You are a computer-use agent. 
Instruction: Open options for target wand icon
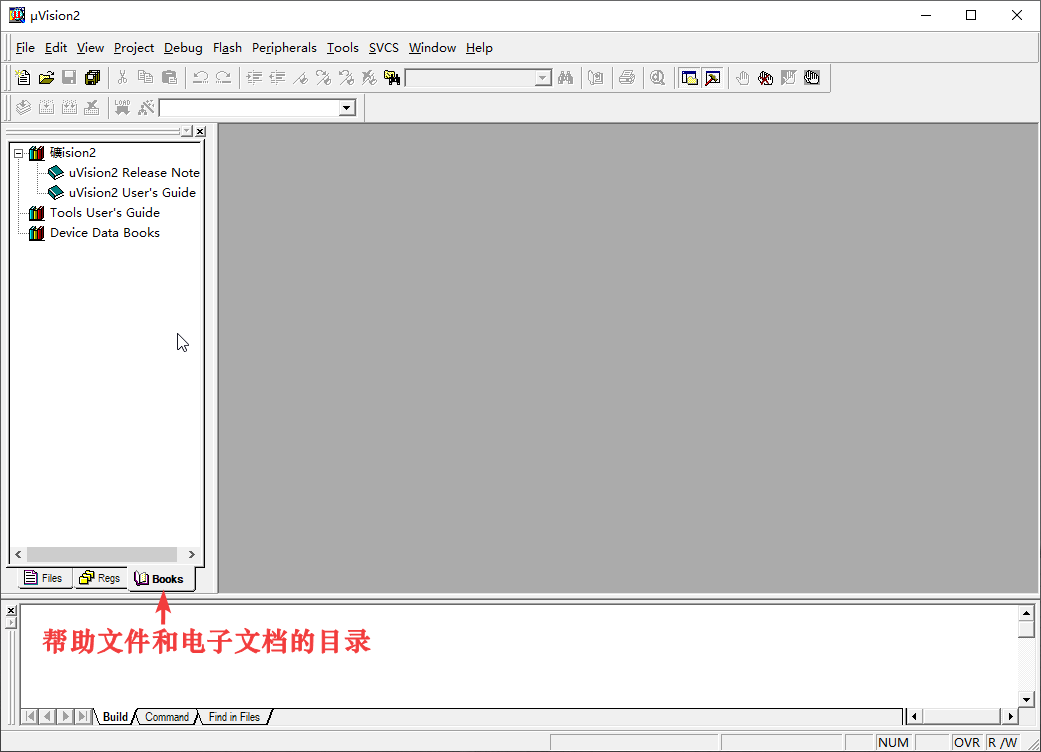pyautogui.click(x=145, y=107)
